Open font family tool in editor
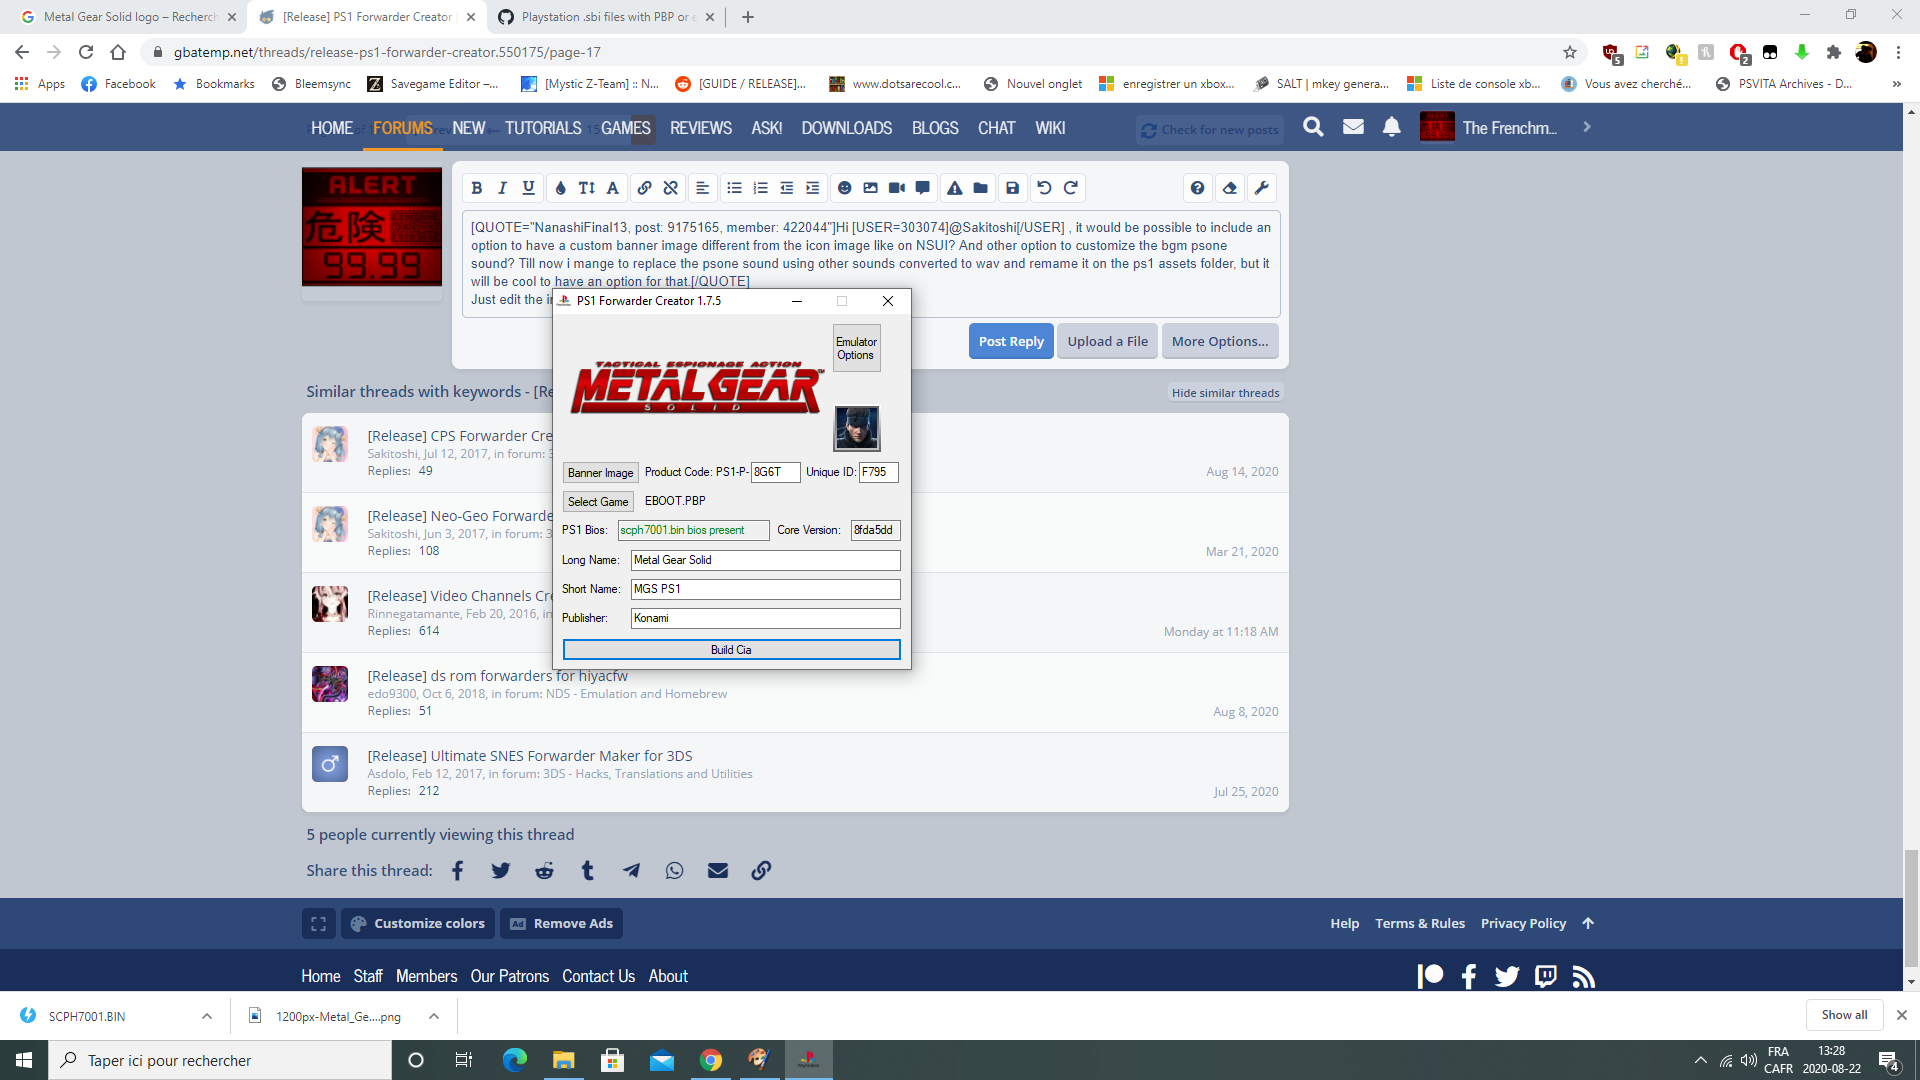The image size is (1920, 1080). pyautogui.click(x=613, y=188)
